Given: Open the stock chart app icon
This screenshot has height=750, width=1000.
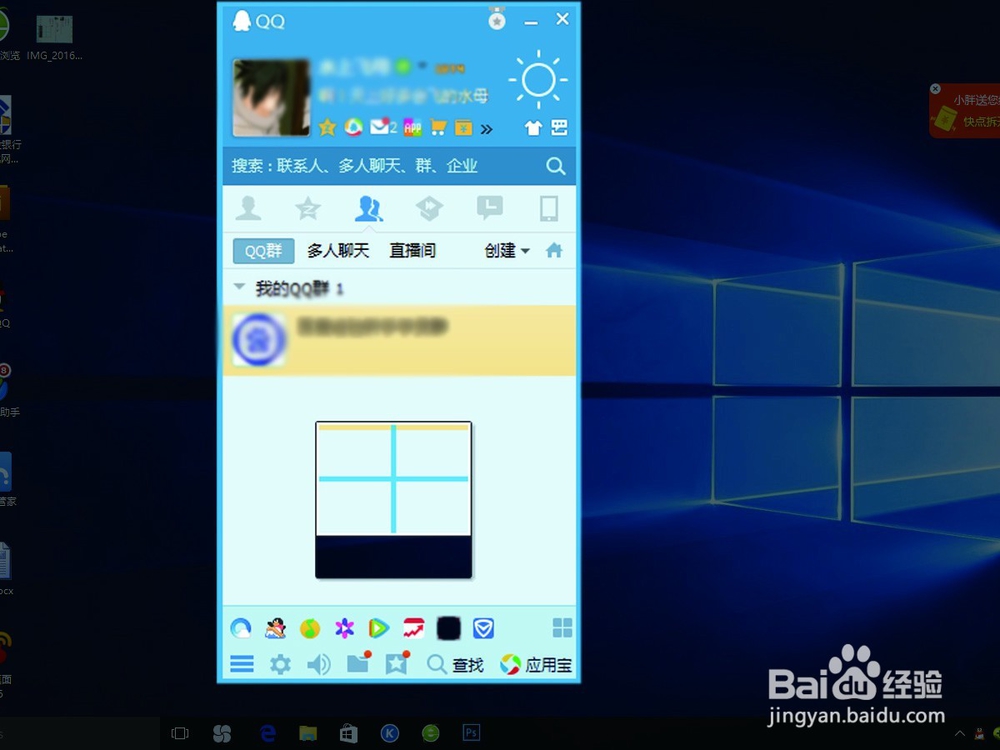Looking at the screenshot, I should tap(413, 629).
